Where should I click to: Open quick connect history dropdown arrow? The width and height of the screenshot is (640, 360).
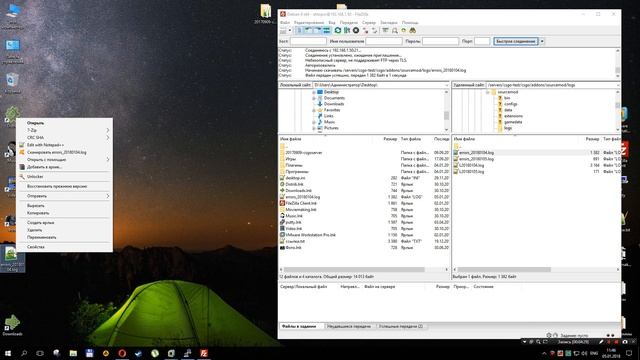[x=542, y=41]
